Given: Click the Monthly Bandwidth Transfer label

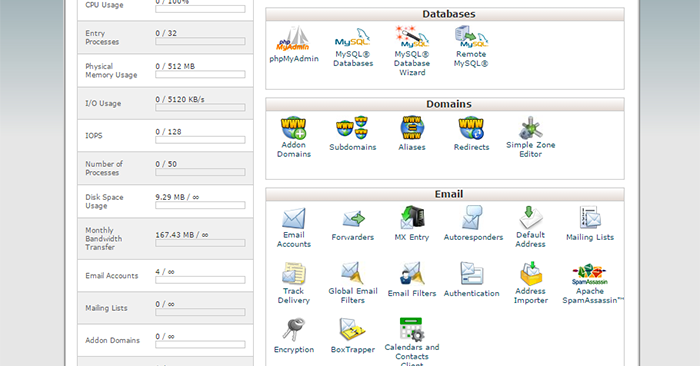Looking at the screenshot, I should pos(104,238).
